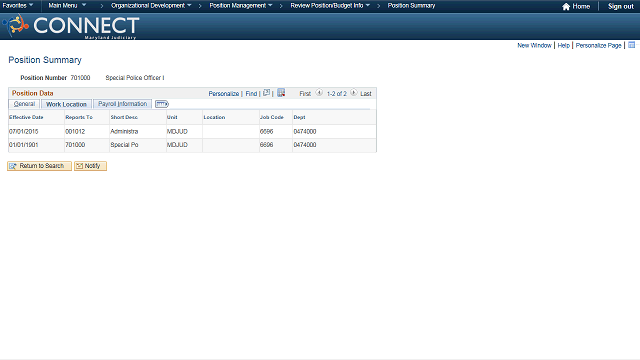
Task: Select job code in 01/01/1901 row
Action: point(267,145)
